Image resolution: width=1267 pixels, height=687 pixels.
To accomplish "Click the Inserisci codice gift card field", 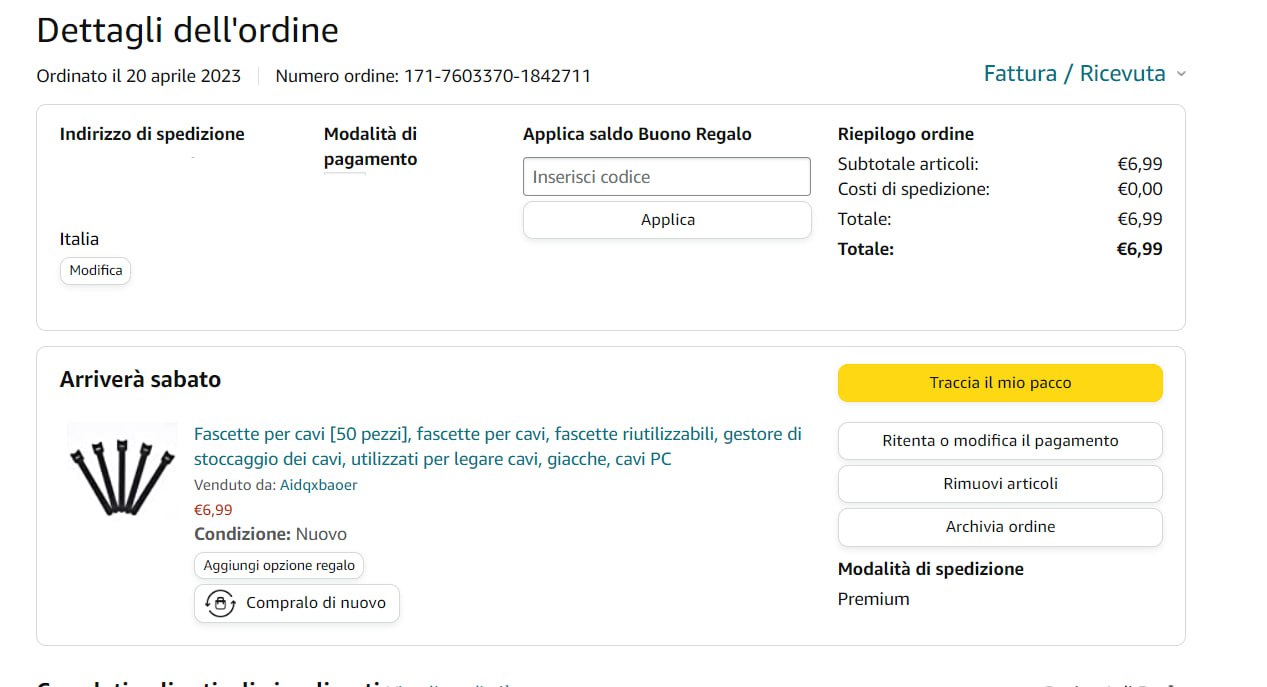I will pos(666,177).
